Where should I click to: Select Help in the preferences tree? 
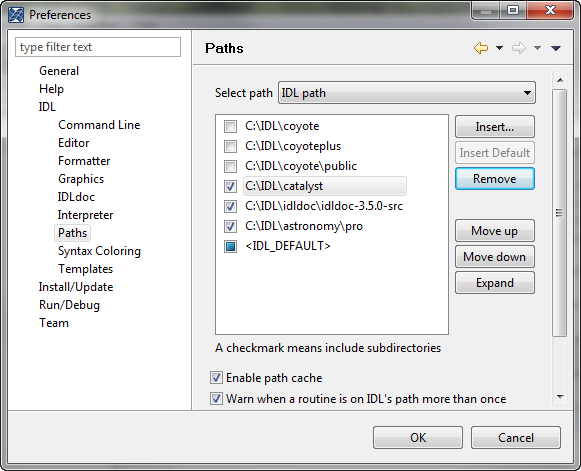click(x=52, y=89)
